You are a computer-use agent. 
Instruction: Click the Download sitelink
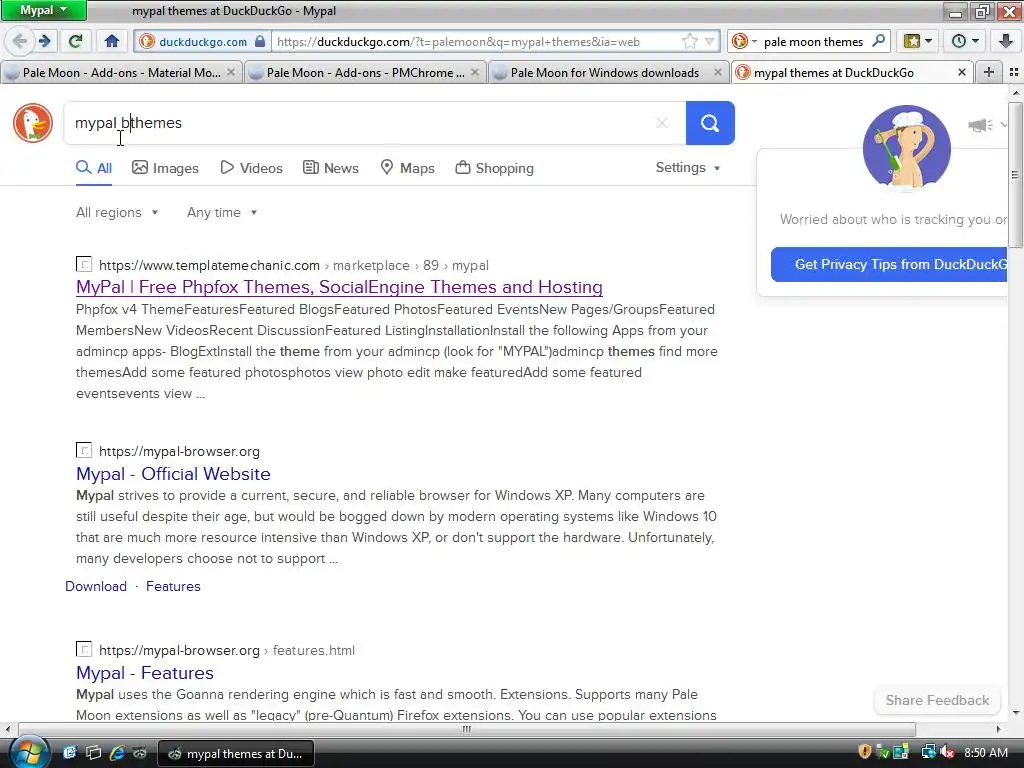tap(96, 586)
